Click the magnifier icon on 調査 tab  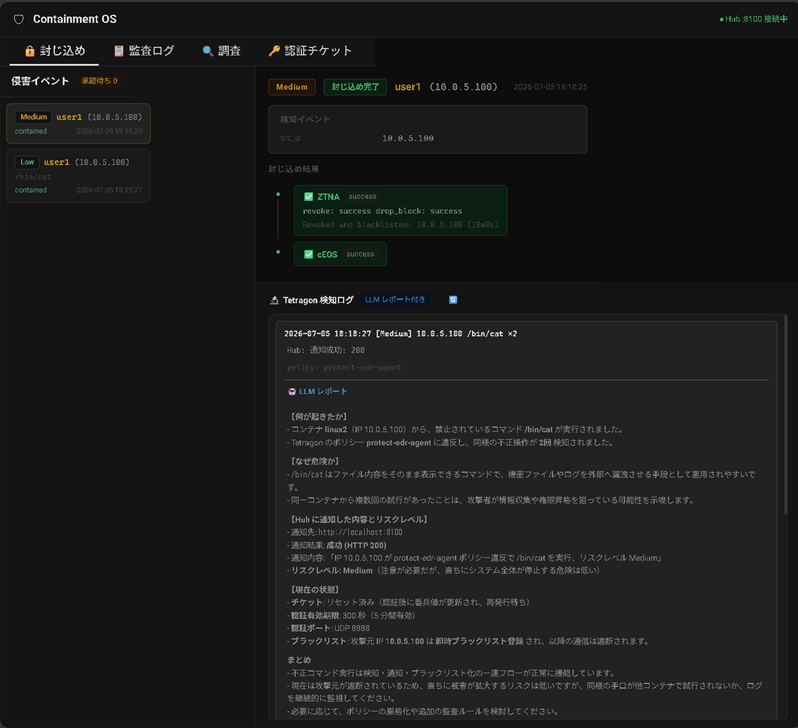point(208,51)
